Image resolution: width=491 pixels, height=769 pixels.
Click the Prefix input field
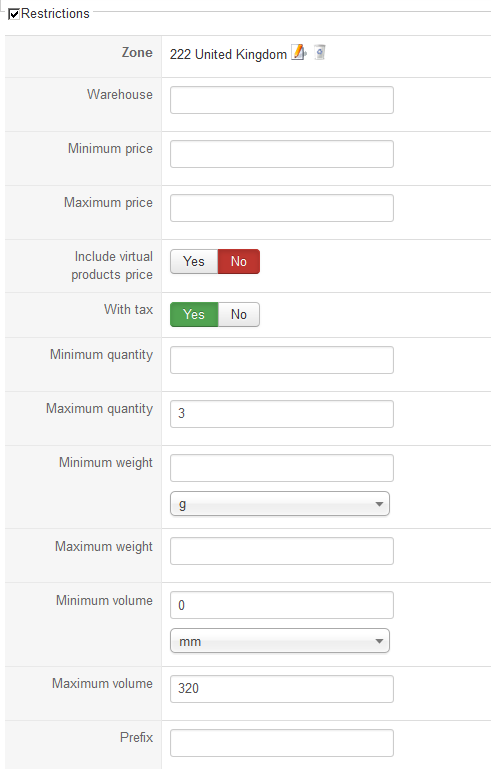[x=282, y=743]
